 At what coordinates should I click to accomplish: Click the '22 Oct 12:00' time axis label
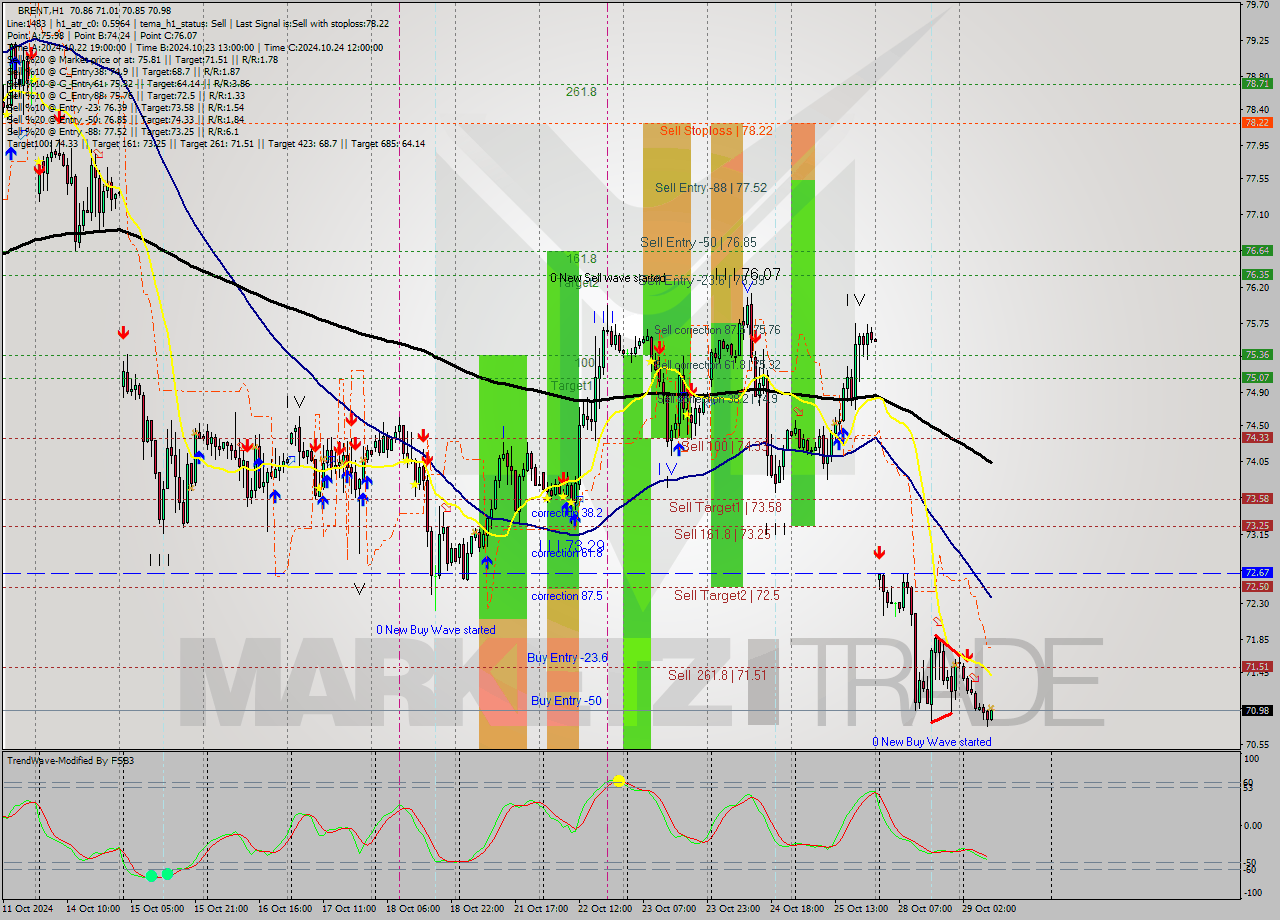605,908
